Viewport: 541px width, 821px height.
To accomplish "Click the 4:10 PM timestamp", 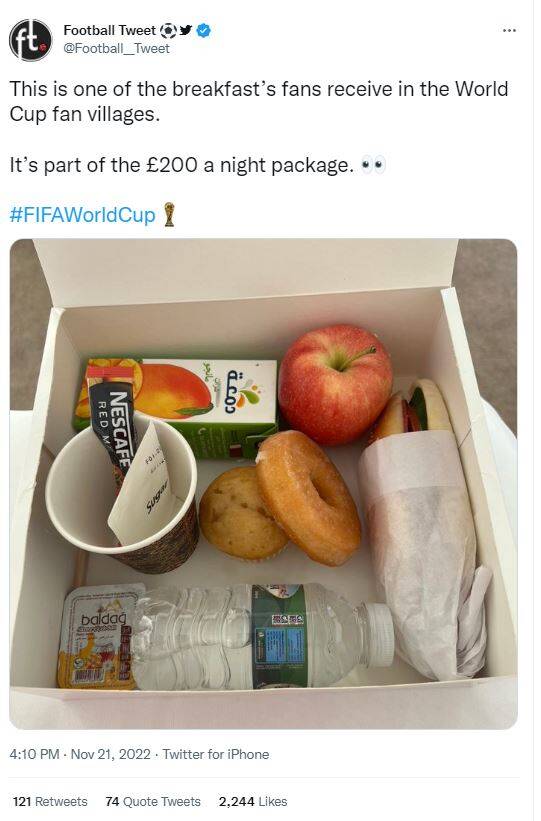I will pyautogui.click(x=34, y=755).
